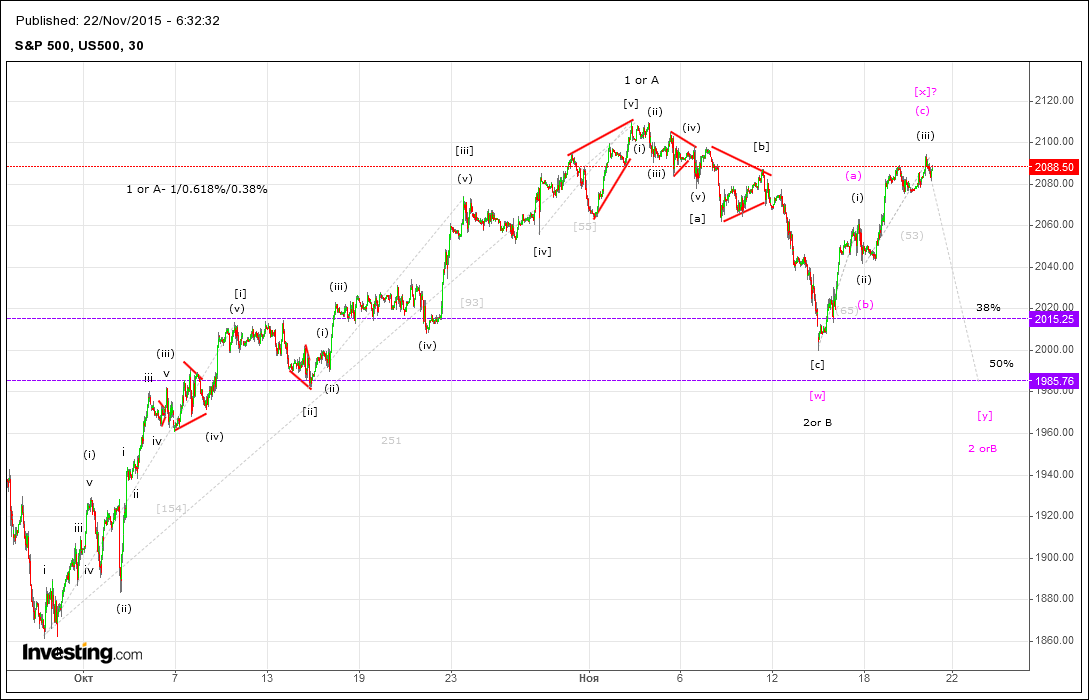The image size is (1089, 700).
Task: Click the 2060.00 price axis value
Action: pos(1055,225)
